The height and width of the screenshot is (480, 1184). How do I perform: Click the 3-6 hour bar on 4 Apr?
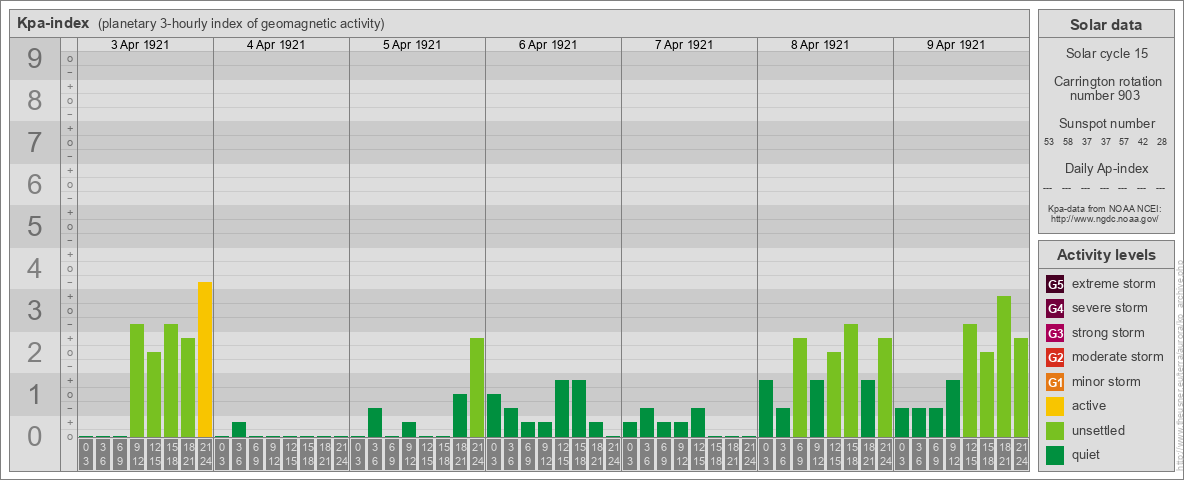coord(239,429)
